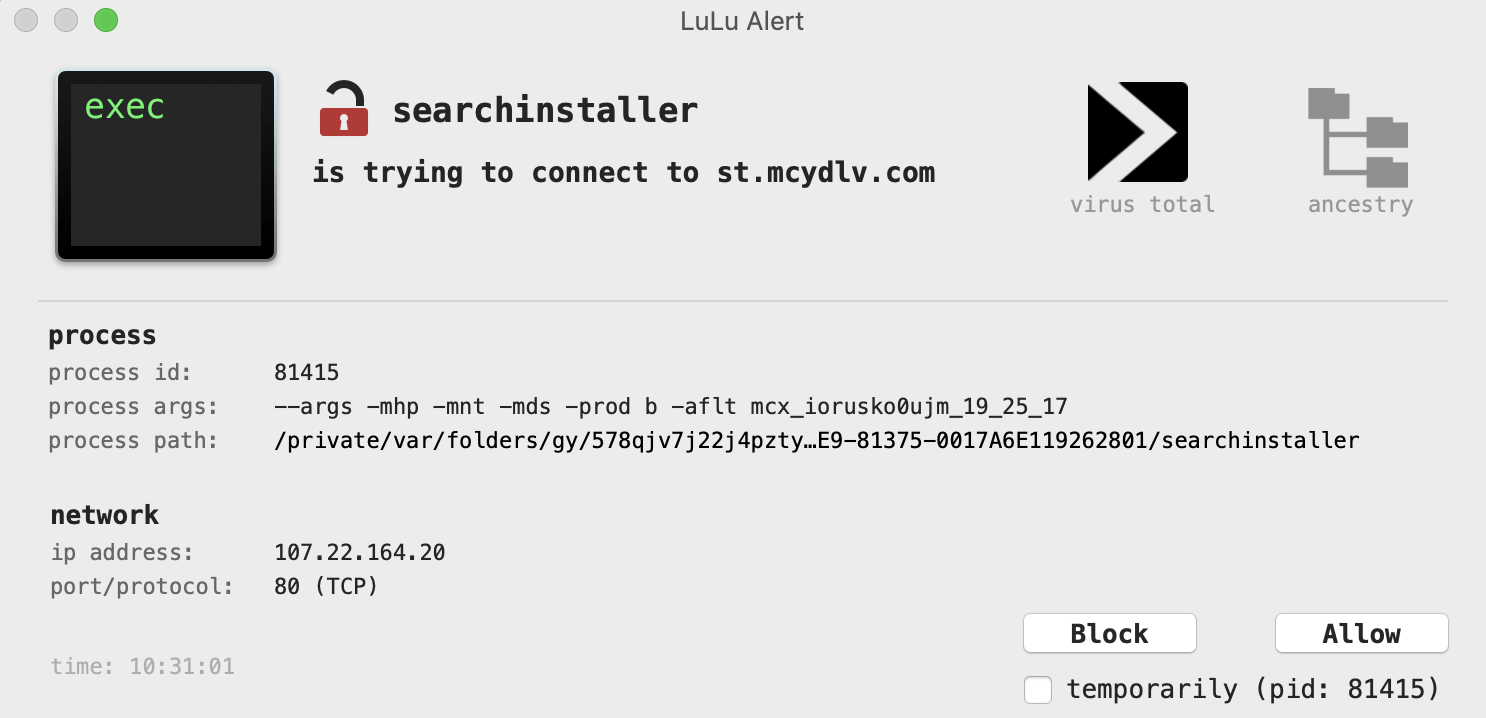Click the process id 81415 value

point(307,373)
